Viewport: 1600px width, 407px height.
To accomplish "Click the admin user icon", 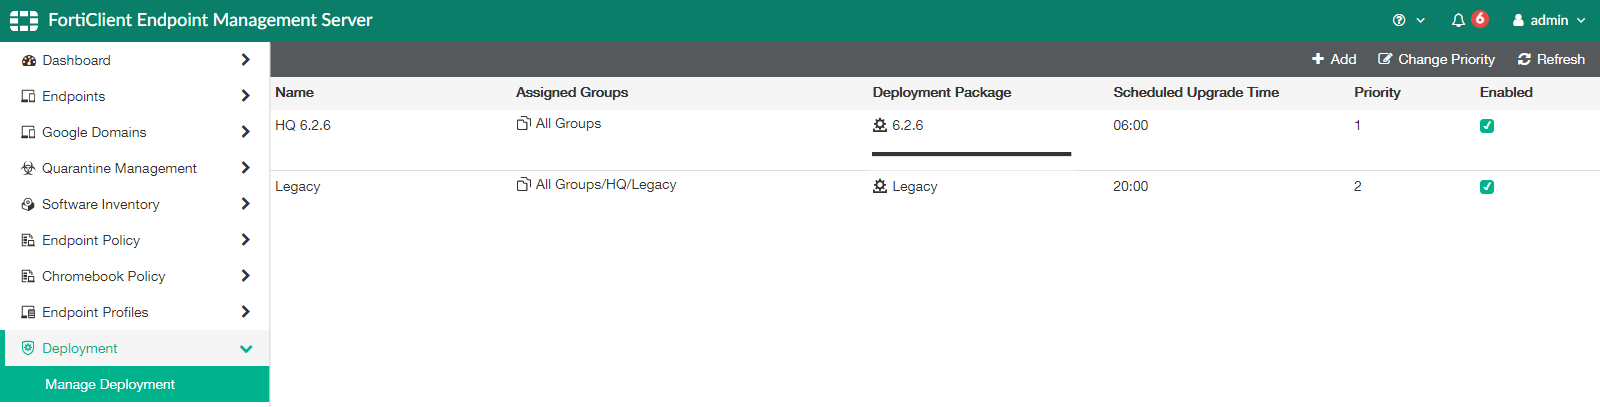I will point(1518,20).
